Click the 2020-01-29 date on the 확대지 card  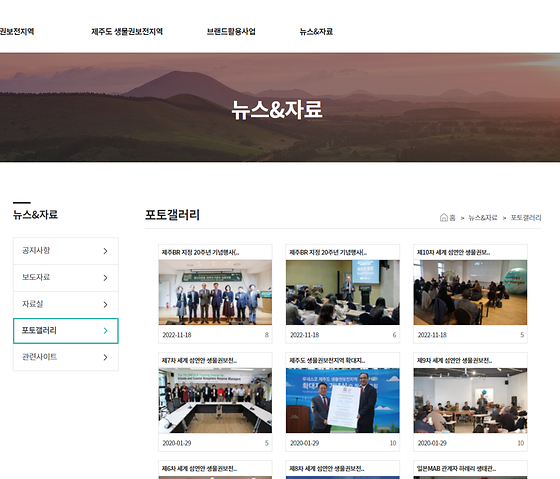click(x=304, y=443)
